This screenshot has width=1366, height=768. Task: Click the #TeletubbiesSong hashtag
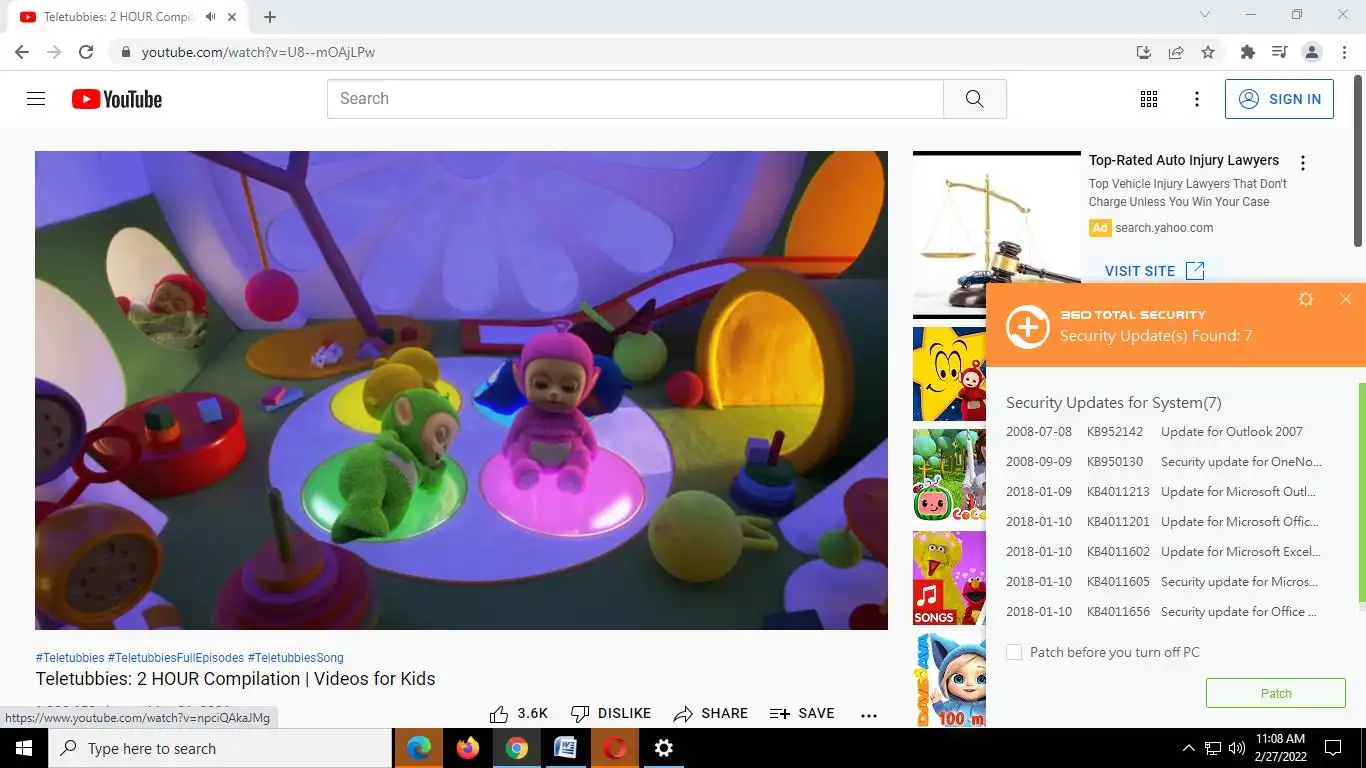(x=296, y=658)
